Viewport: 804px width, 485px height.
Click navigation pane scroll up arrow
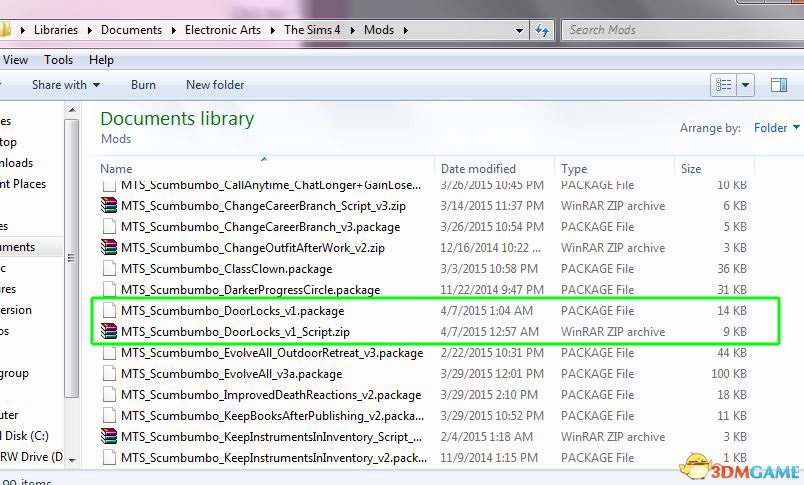72,110
